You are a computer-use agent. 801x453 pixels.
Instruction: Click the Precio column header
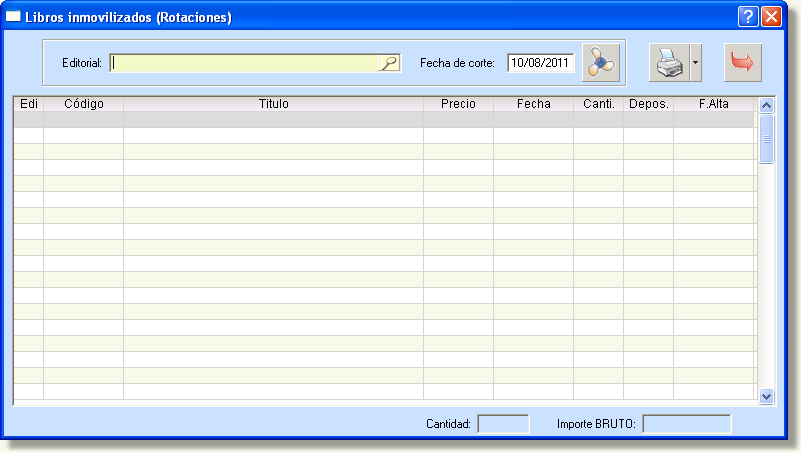pyautogui.click(x=458, y=104)
